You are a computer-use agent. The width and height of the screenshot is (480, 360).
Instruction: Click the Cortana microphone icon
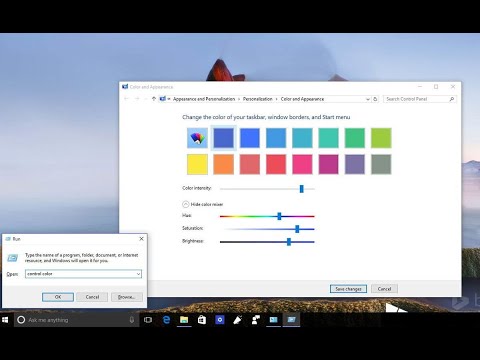pyautogui.click(x=132, y=320)
